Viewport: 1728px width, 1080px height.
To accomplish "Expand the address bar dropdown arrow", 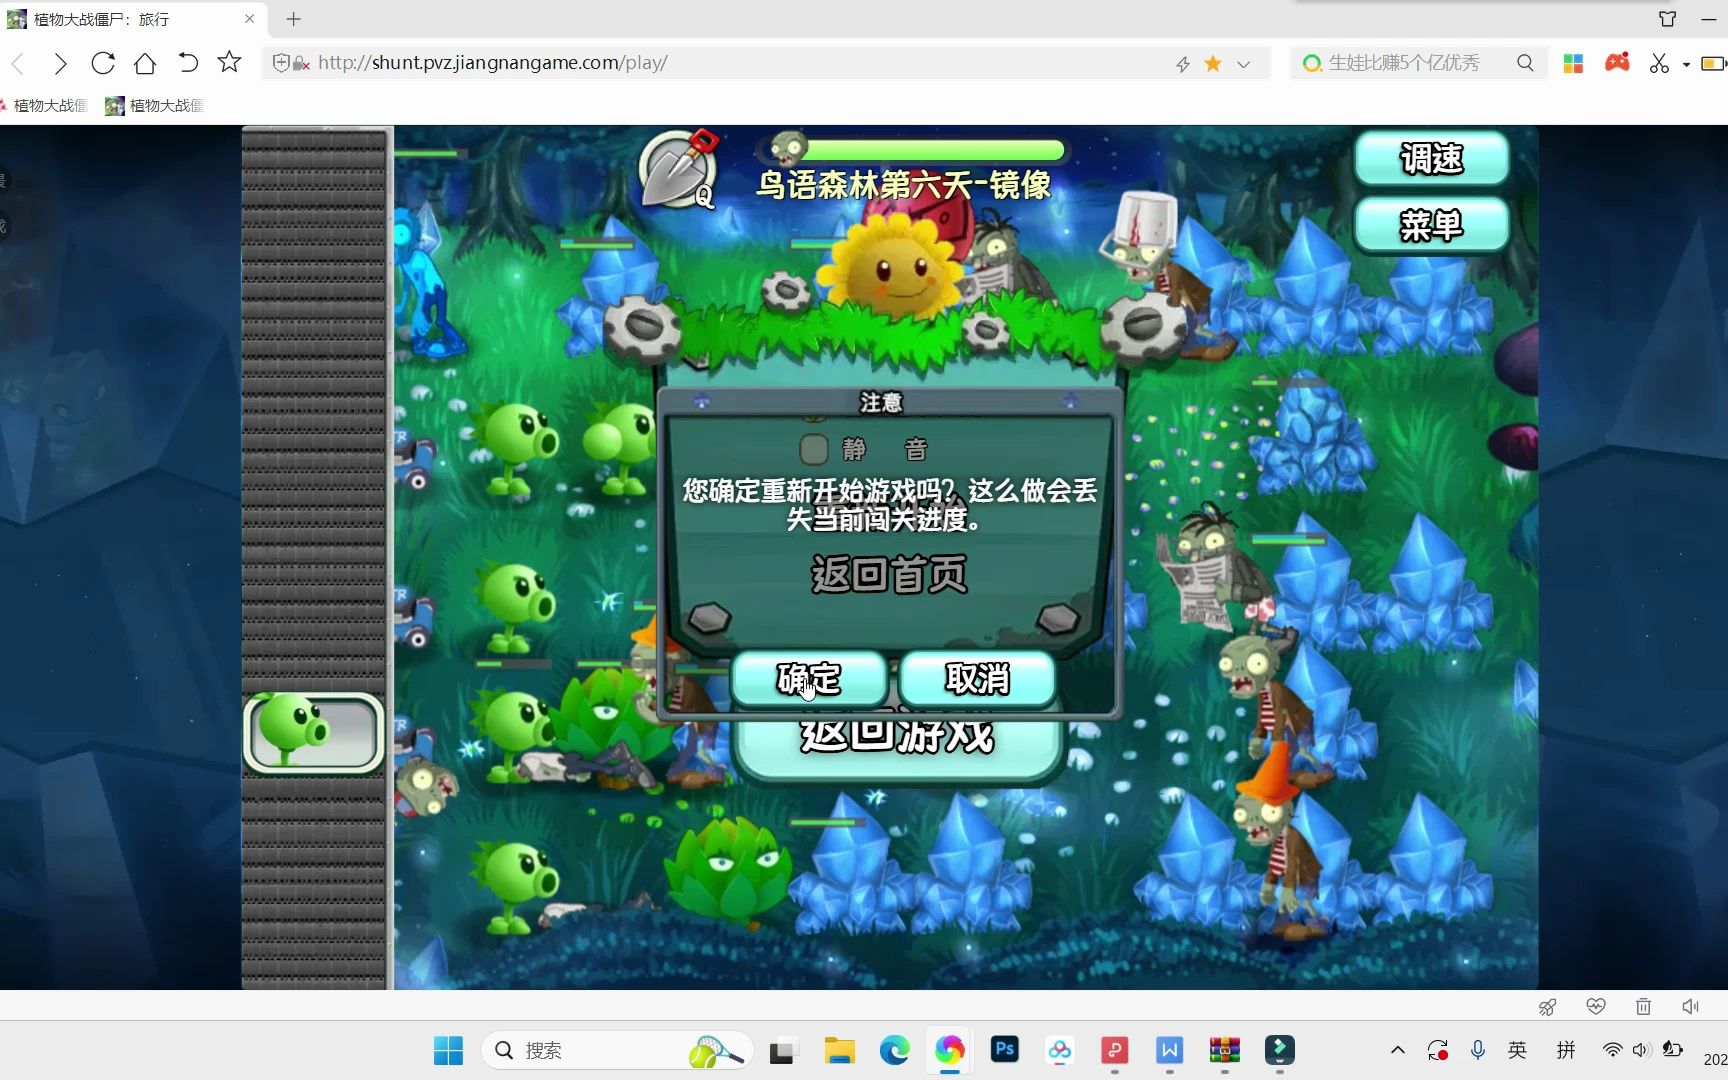I will pyautogui.click(x=1243, y=64).
